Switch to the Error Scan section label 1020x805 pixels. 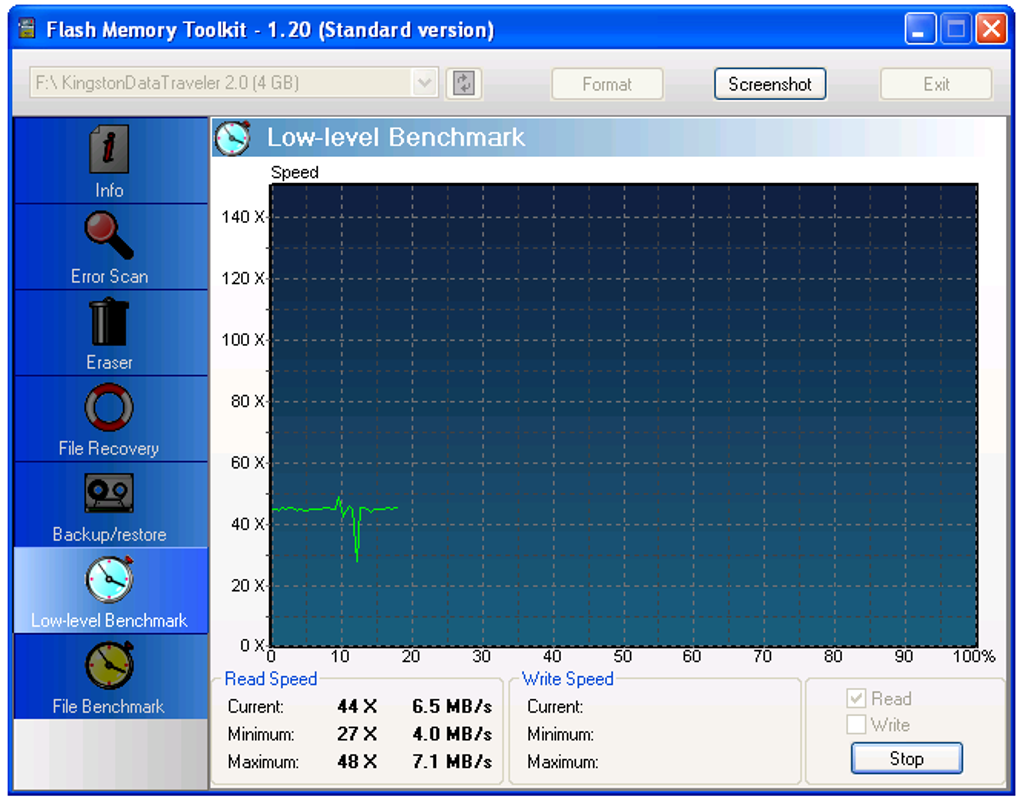(x=109, y=276)
